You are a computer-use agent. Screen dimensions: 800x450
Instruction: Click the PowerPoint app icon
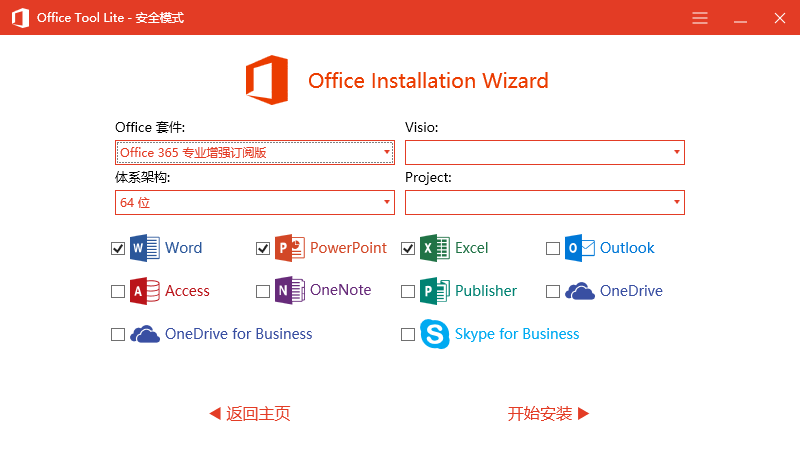pos(290,248)
